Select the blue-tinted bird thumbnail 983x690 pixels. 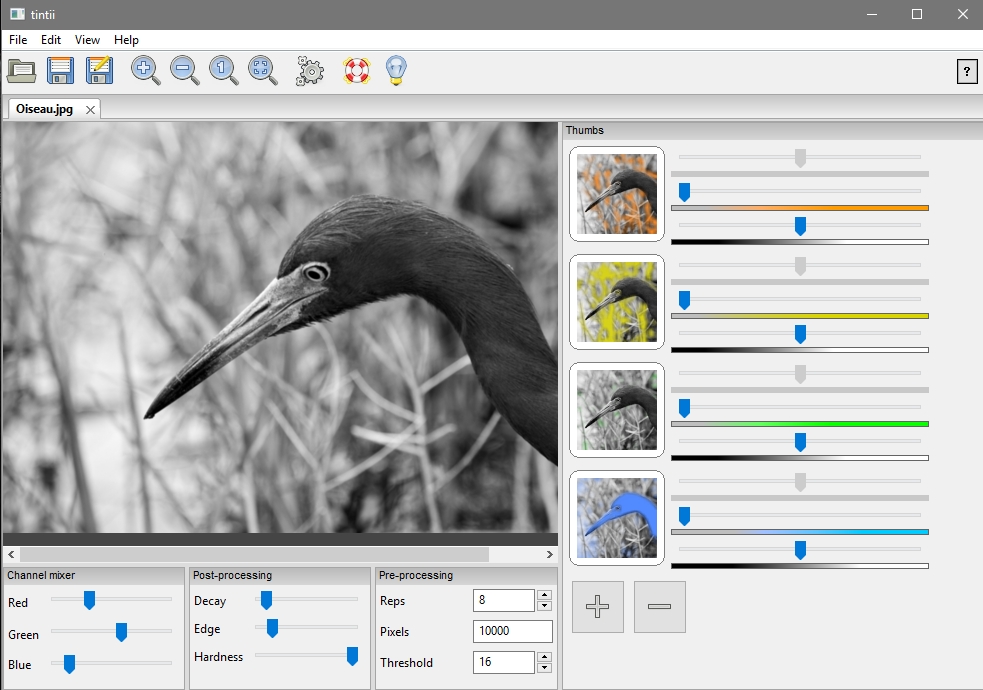pos(616,518)
